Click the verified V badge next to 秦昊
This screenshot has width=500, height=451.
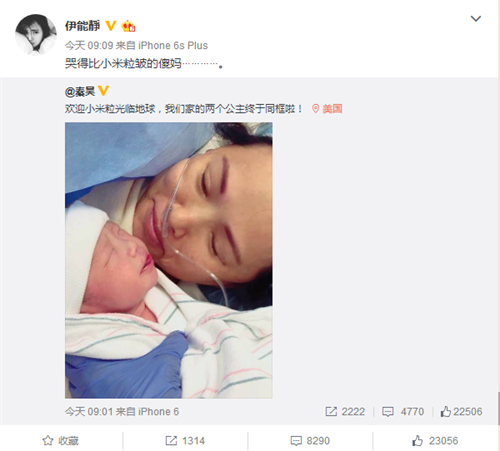104,90
